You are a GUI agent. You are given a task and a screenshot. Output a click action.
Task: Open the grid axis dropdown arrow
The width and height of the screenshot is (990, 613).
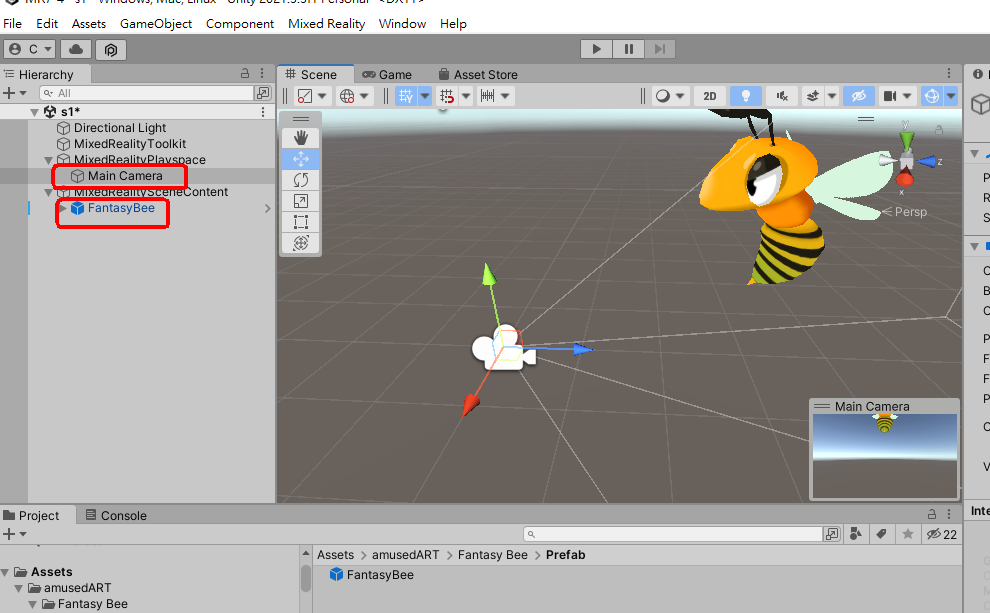tap(425, 96)
